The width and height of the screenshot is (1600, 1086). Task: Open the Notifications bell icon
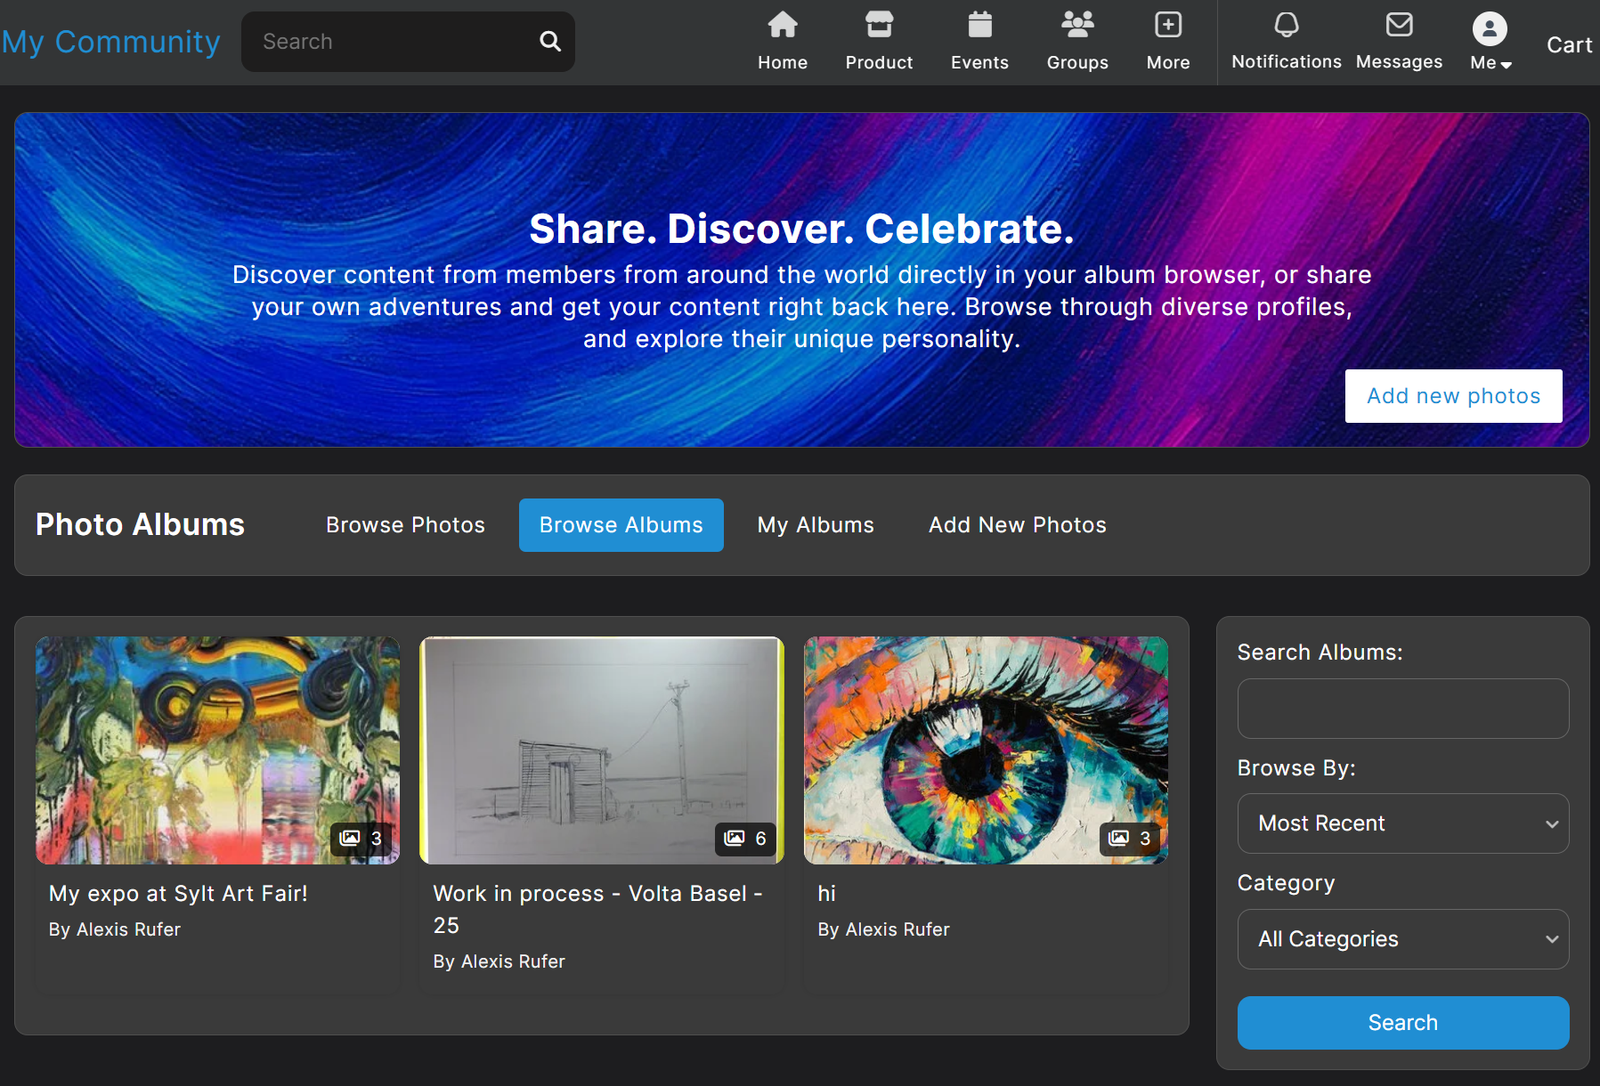click(x=1286, y=25)
